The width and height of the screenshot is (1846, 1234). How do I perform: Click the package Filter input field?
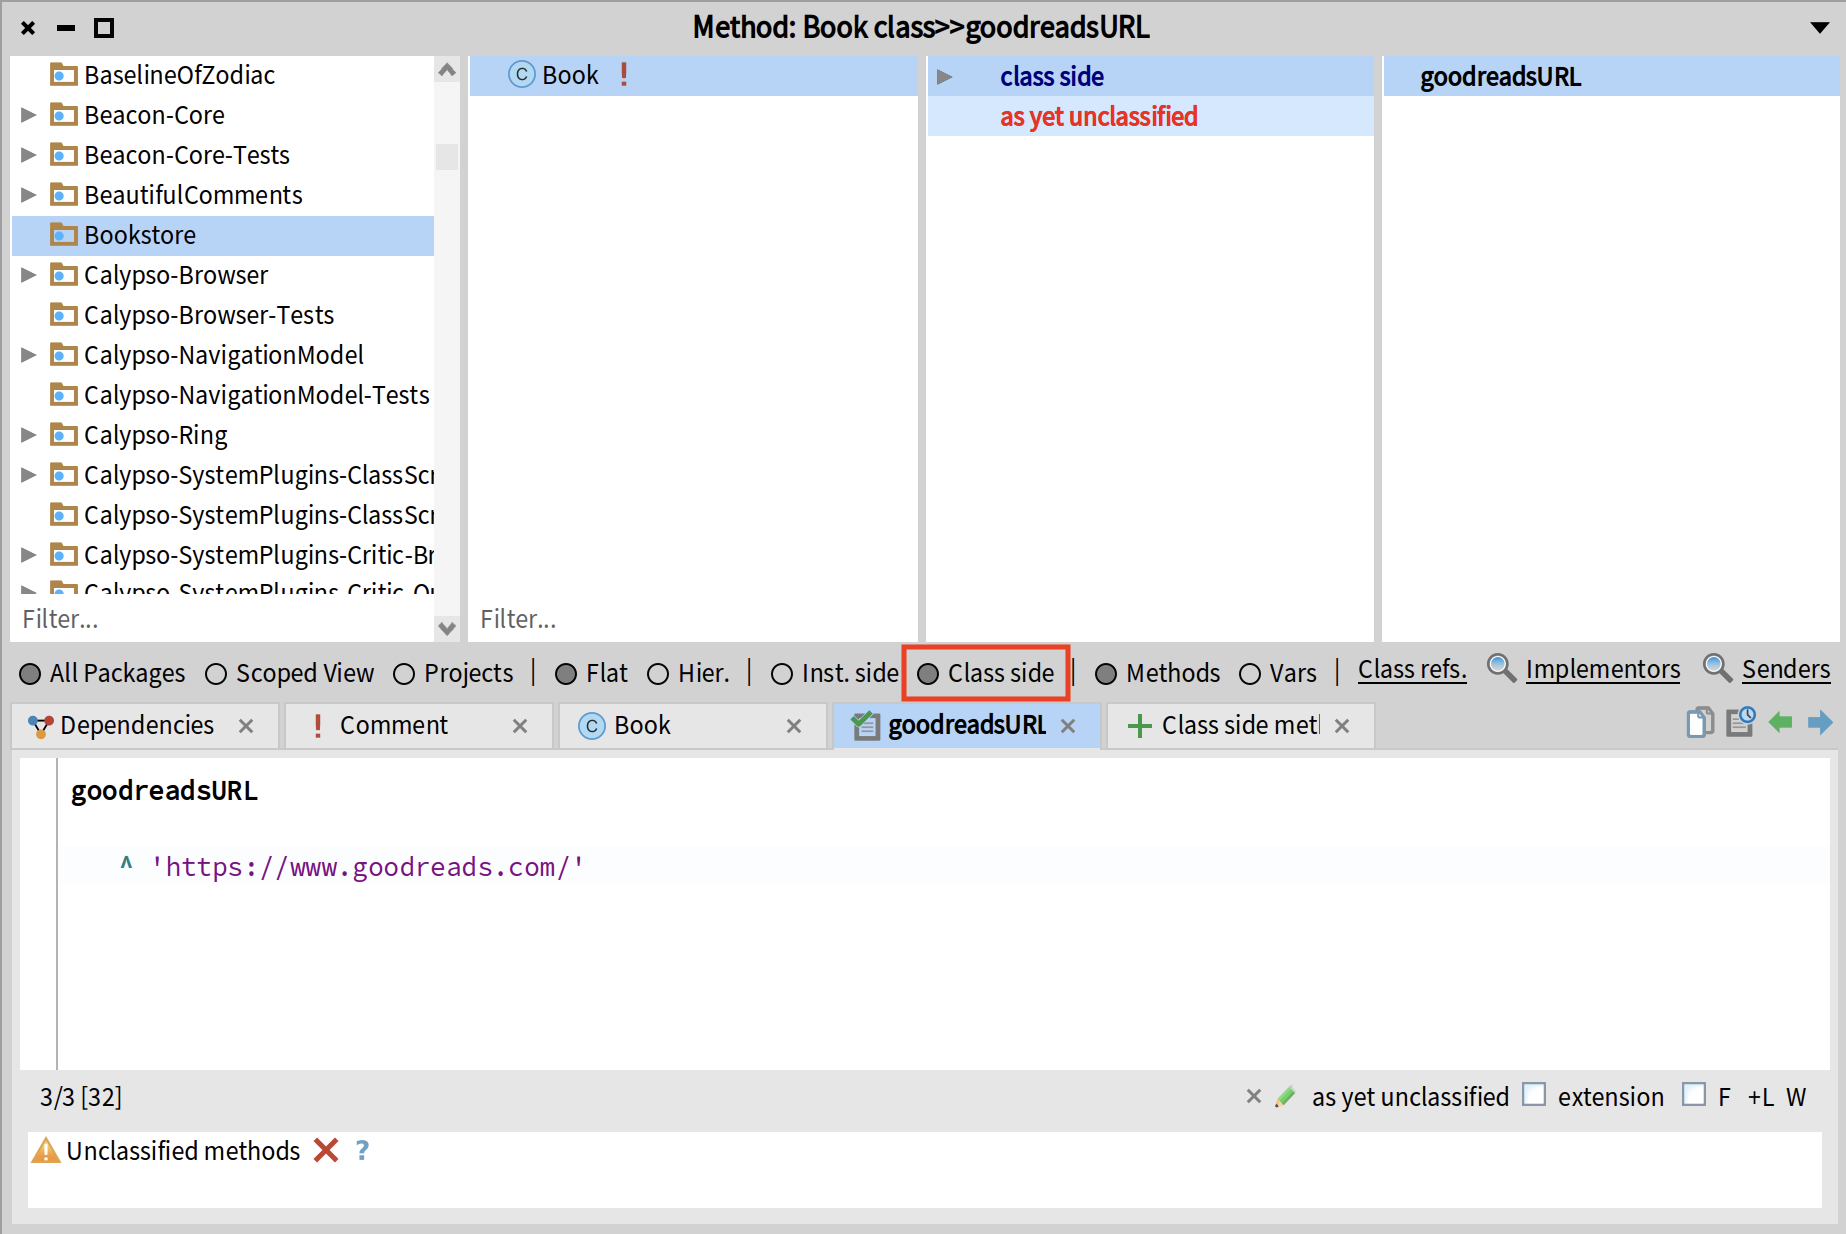220,620
